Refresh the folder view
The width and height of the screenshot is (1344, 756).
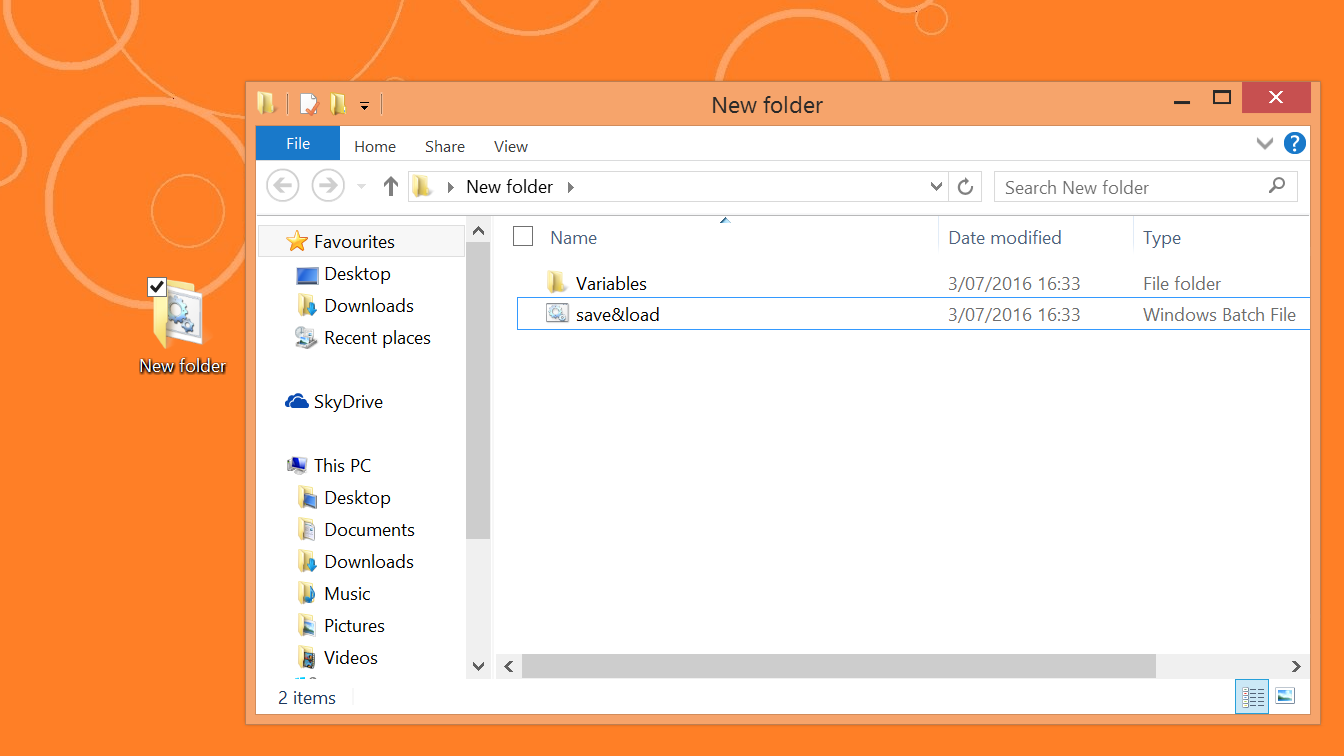pyautogui.click(x=965, y=186)
